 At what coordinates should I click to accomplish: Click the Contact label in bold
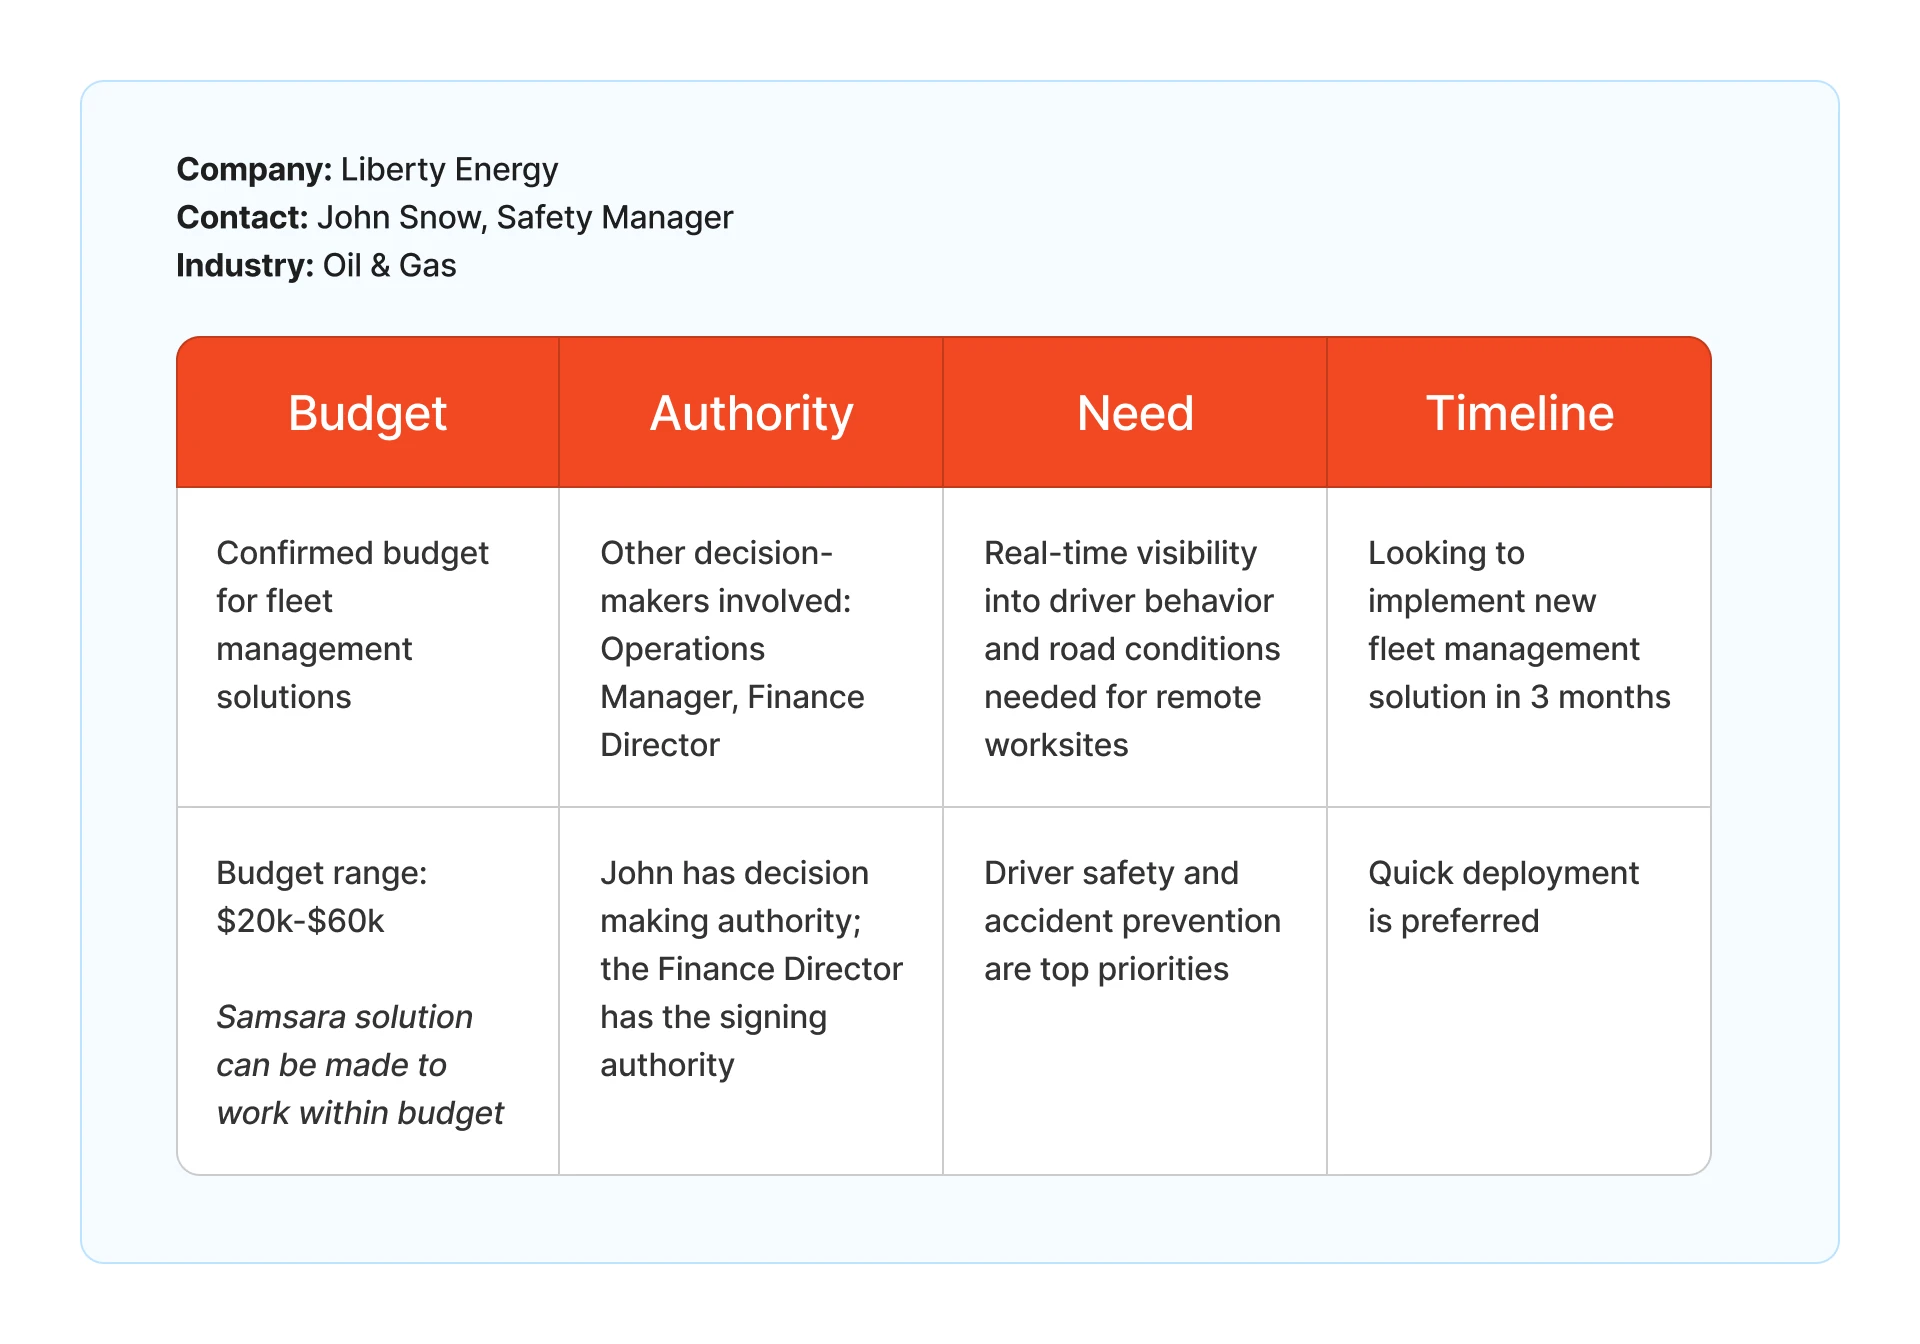(242, 218)
